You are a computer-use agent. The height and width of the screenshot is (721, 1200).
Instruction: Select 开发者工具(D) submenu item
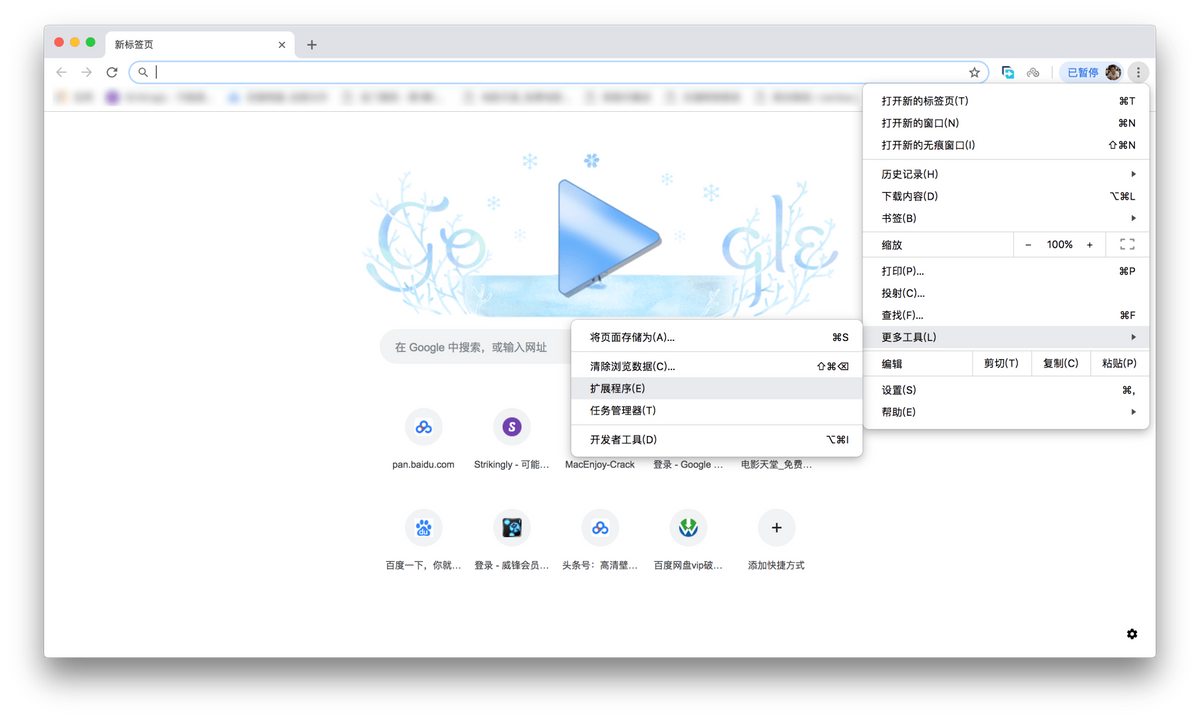(x=717, y=439)
